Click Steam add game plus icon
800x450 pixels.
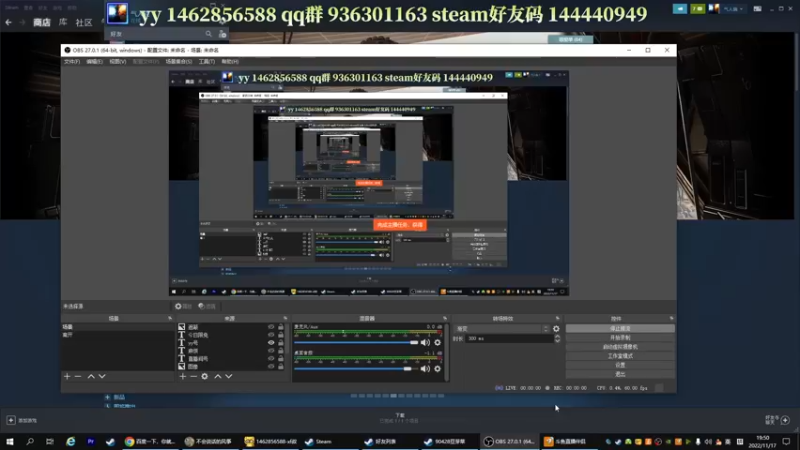[x=11, y=420]
